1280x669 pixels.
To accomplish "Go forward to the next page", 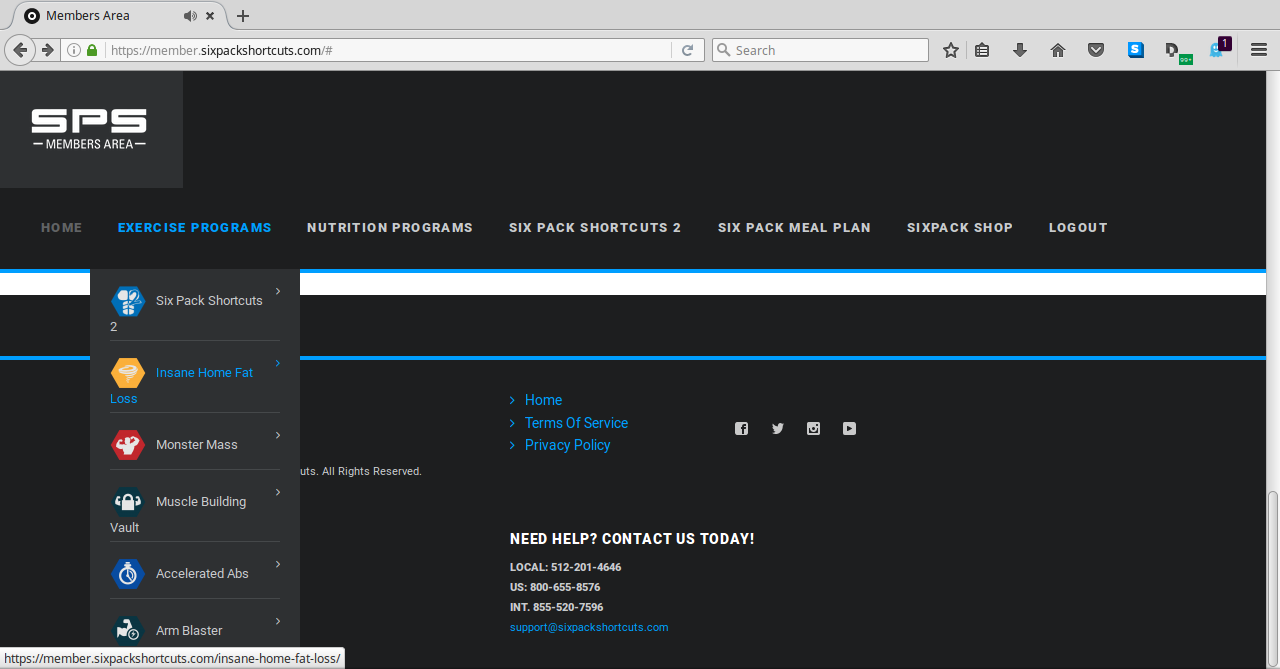I will click(x=47, y=50).
